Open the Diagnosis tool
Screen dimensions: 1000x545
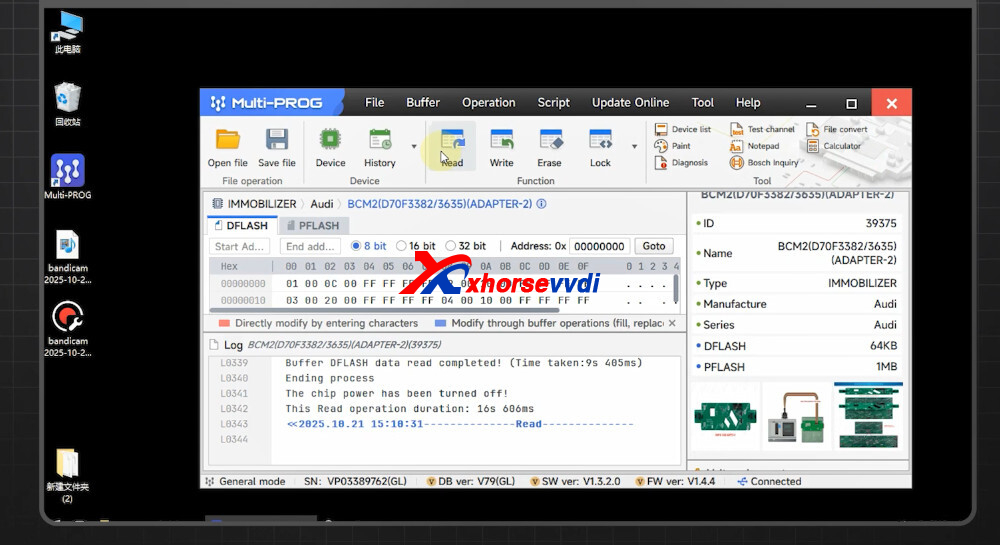point(681,163)
